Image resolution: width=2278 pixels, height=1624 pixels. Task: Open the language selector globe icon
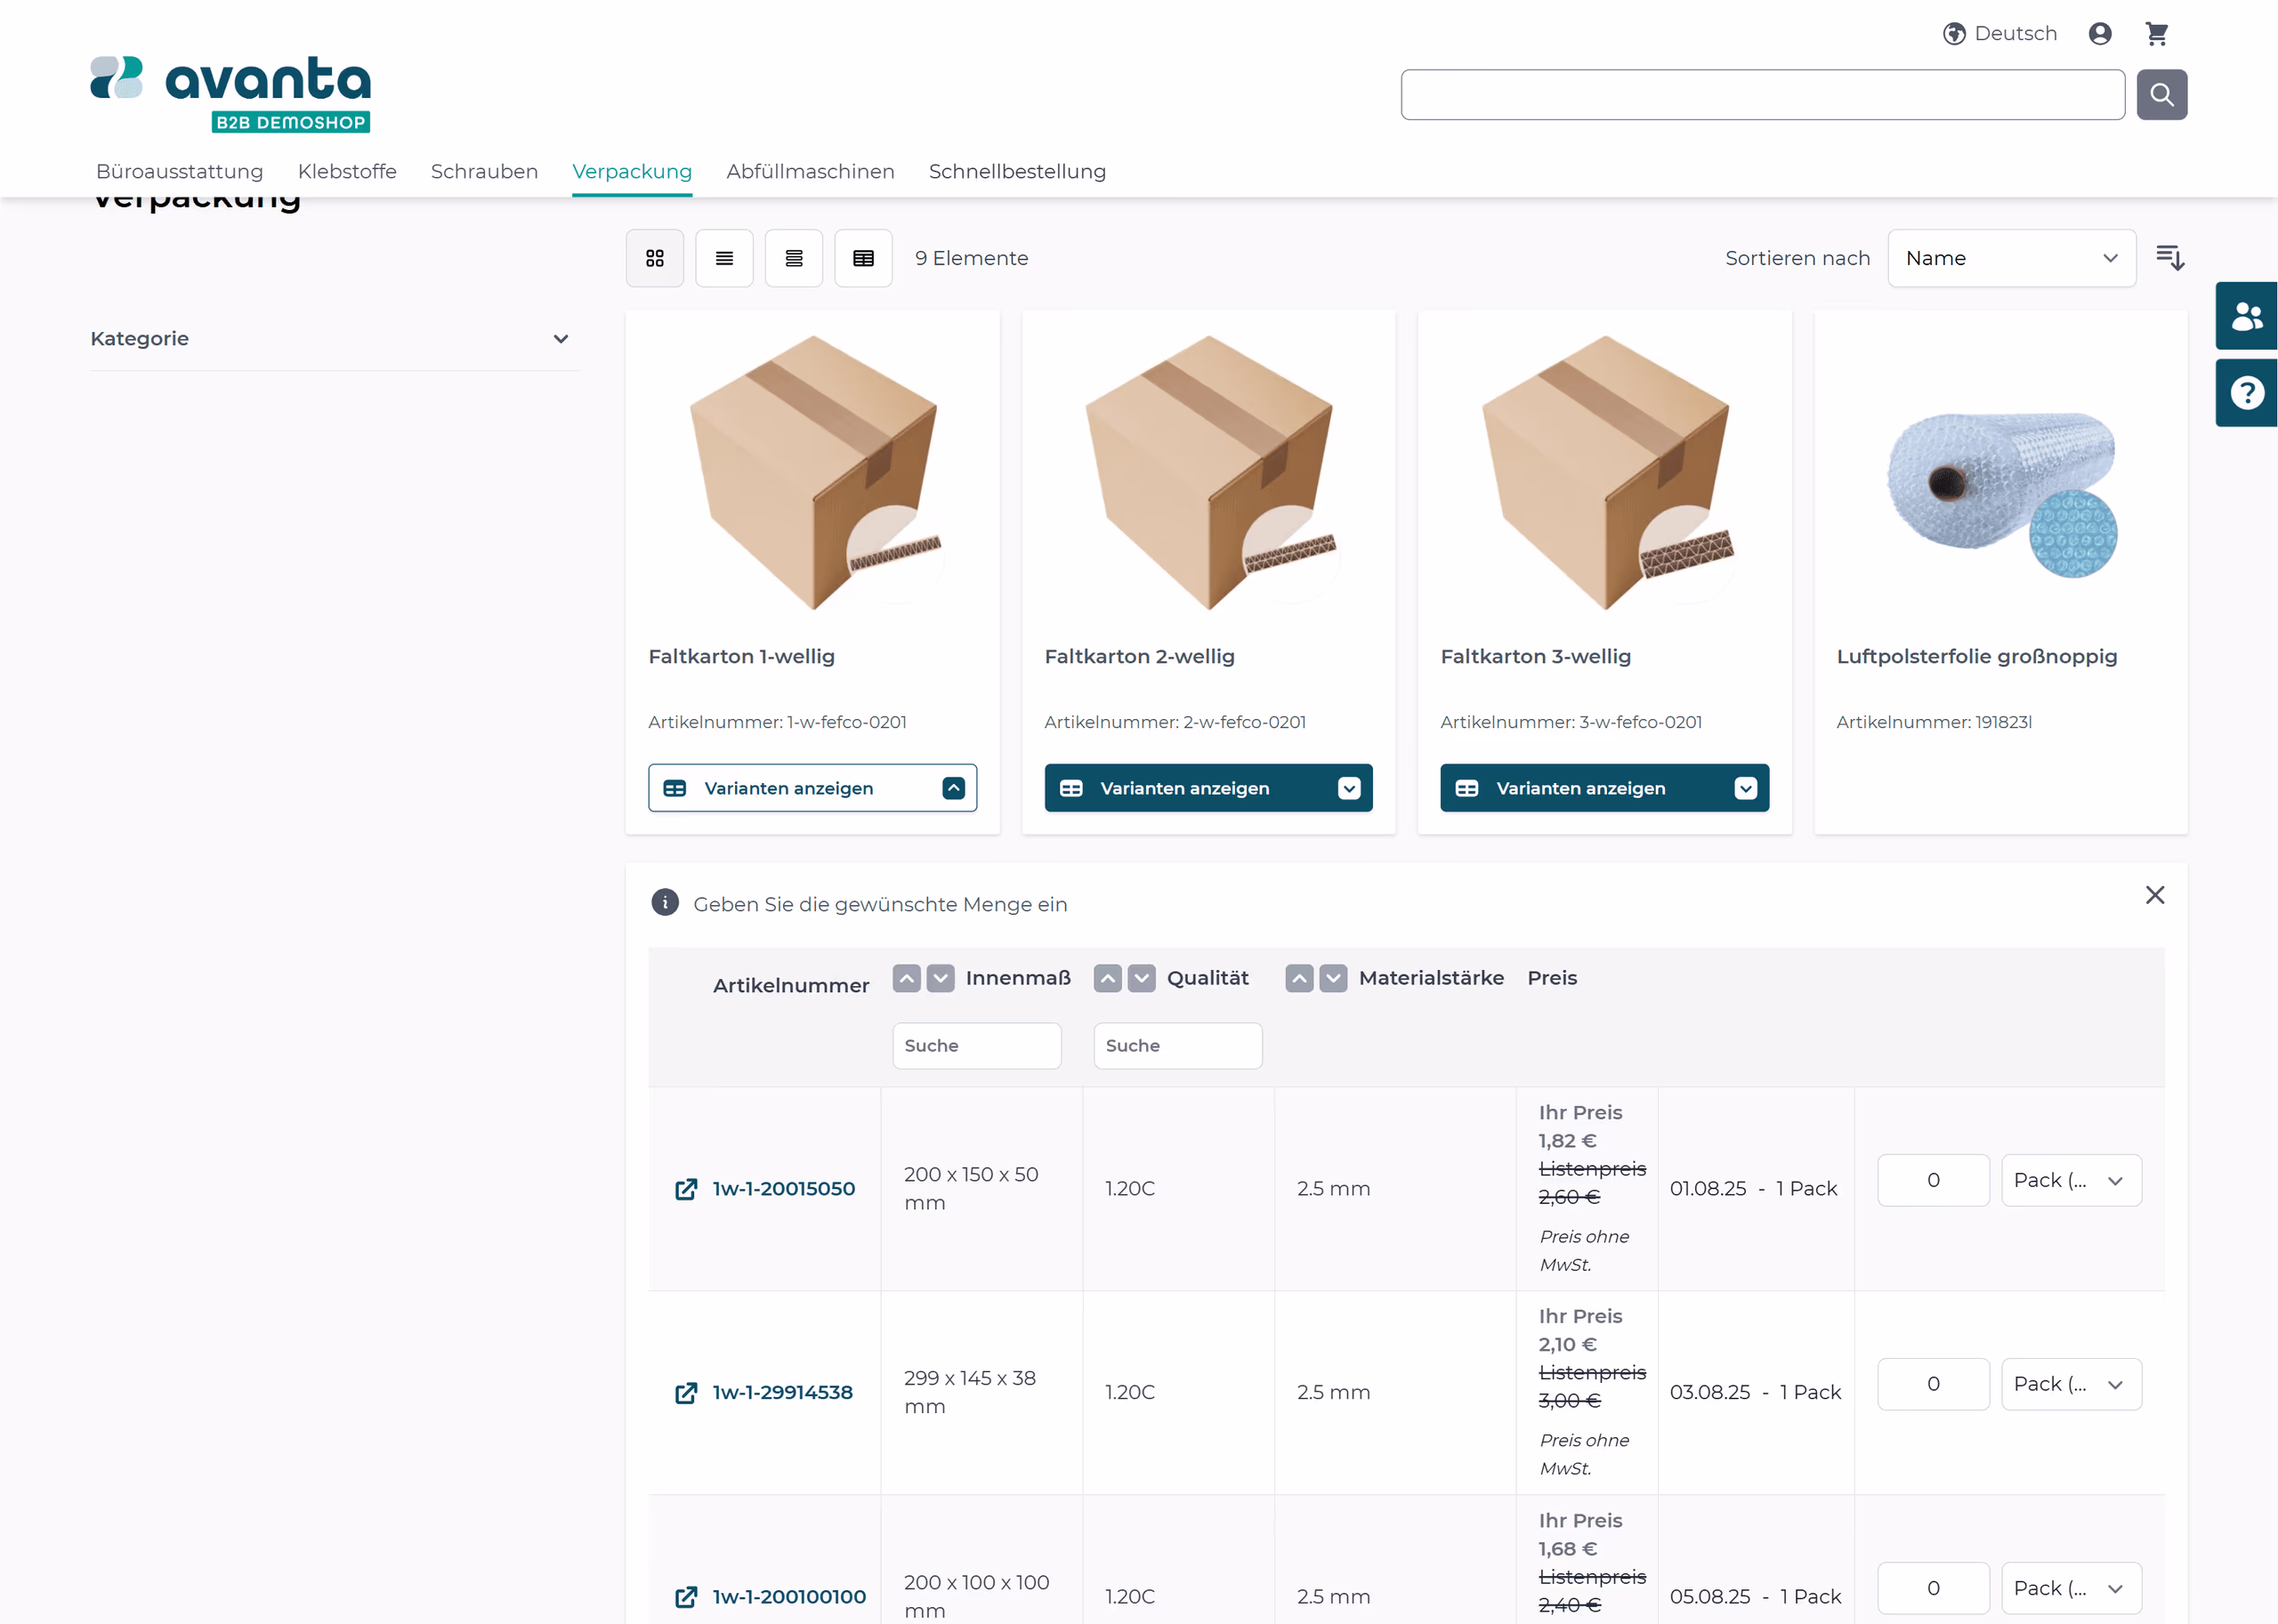(1953, 34)
